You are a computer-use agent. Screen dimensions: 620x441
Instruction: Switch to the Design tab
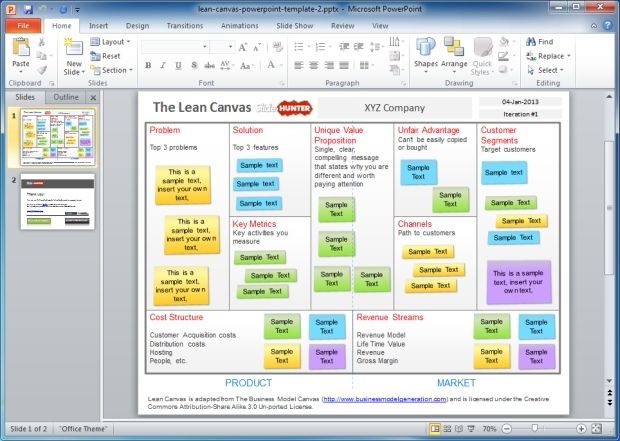tap(137, 26)
